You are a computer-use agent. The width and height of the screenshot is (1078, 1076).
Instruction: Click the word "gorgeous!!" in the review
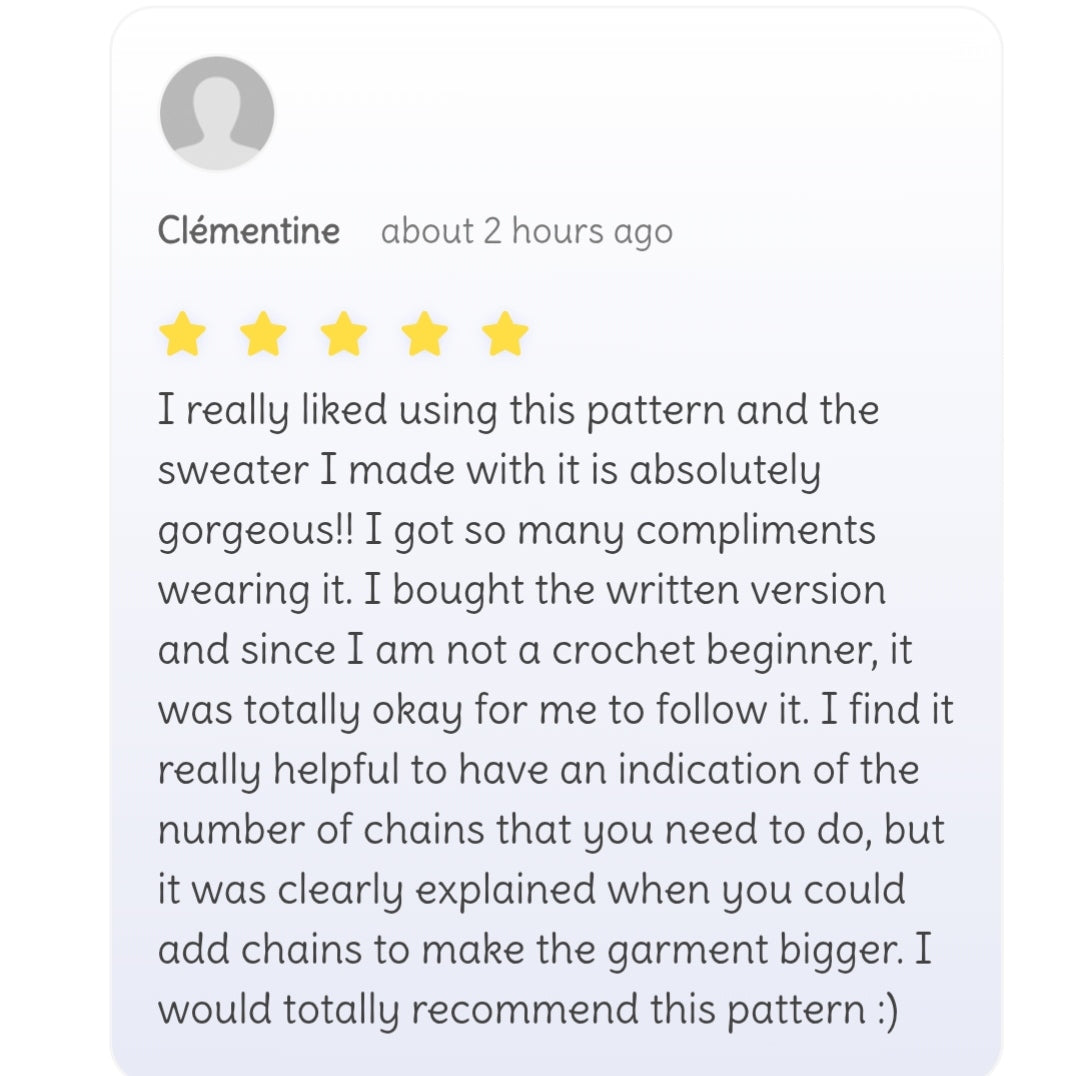[x=256, y=532]
